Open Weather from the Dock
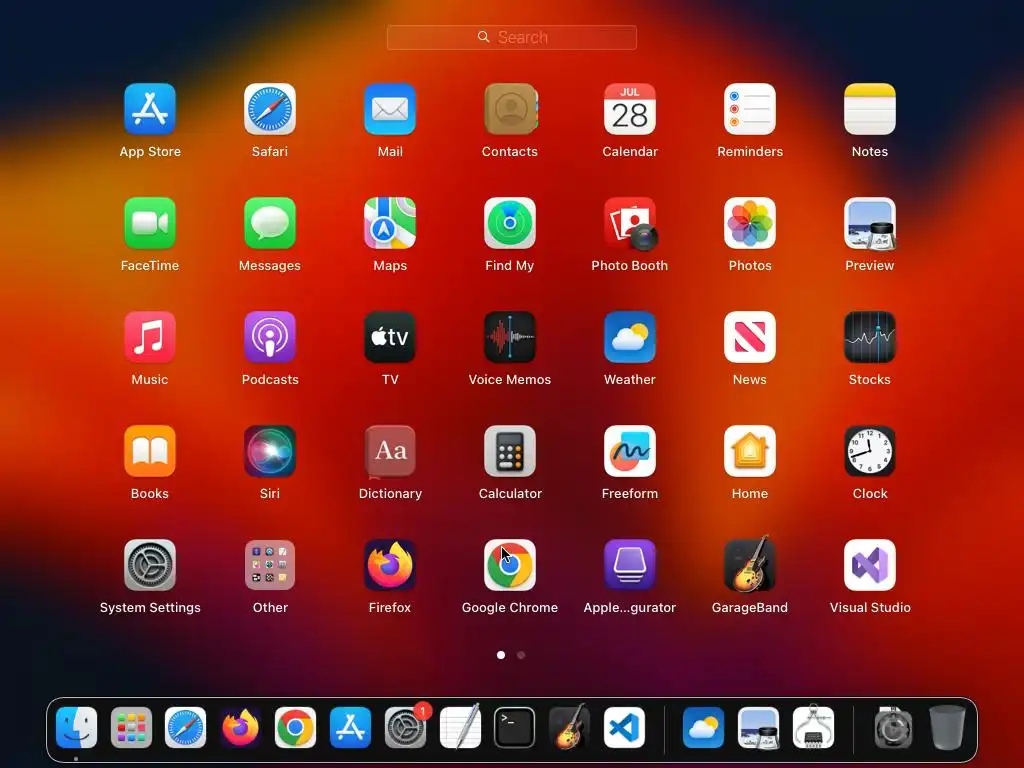 coord(703,728)
